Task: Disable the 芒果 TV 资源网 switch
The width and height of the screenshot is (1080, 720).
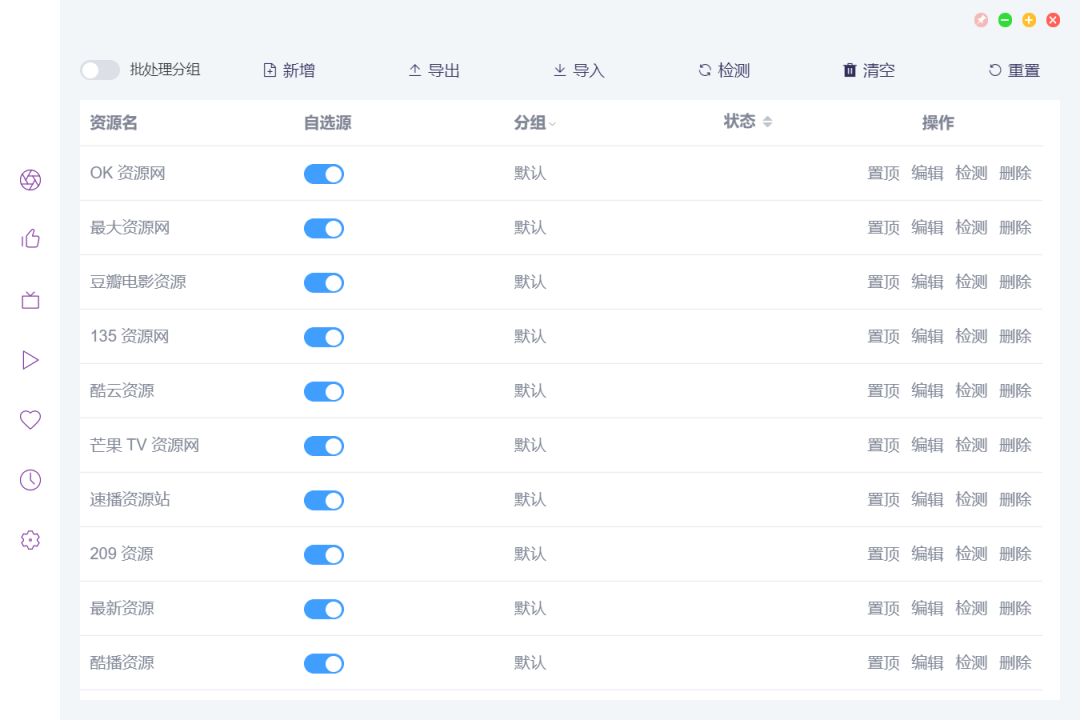Action: coord(324,446)
